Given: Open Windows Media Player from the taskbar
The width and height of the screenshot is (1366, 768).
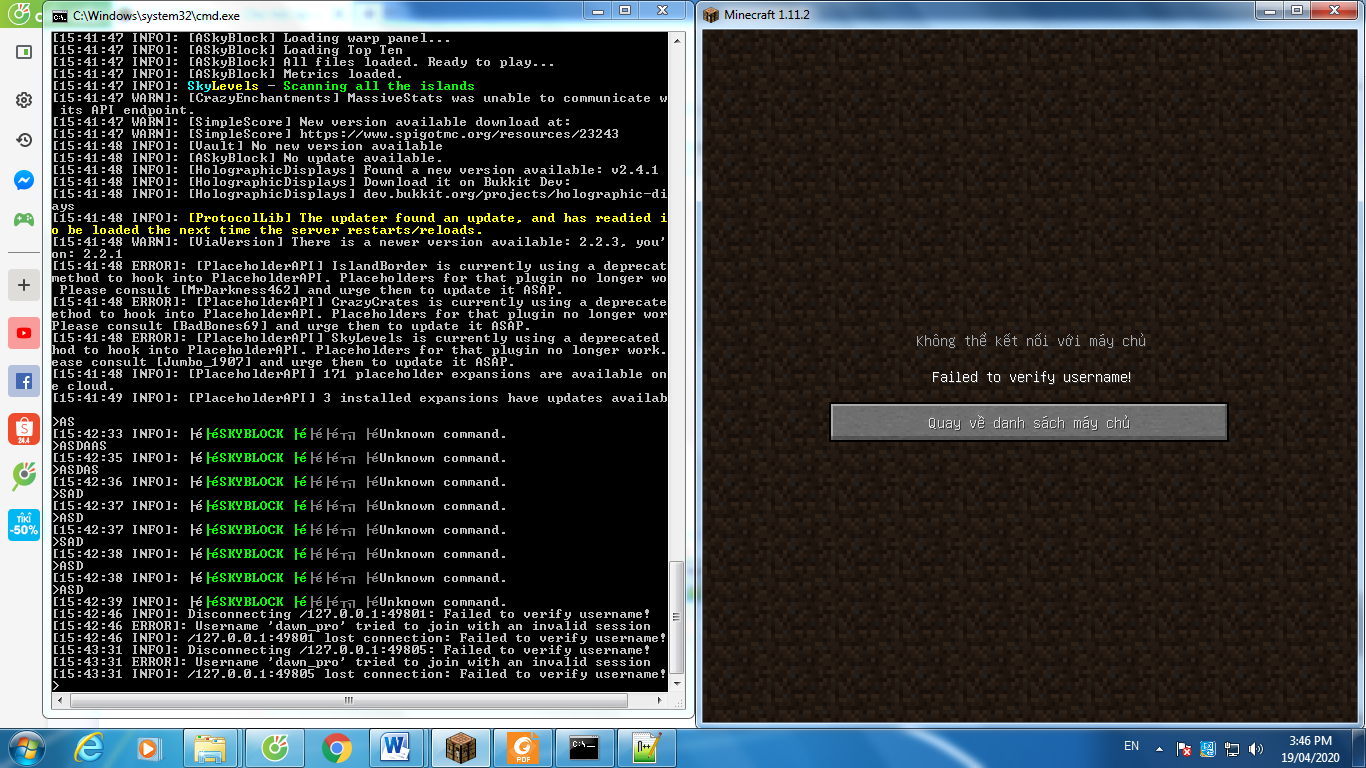Looking at the screenshot, I should pyautogui.click(x=148, y=747).
